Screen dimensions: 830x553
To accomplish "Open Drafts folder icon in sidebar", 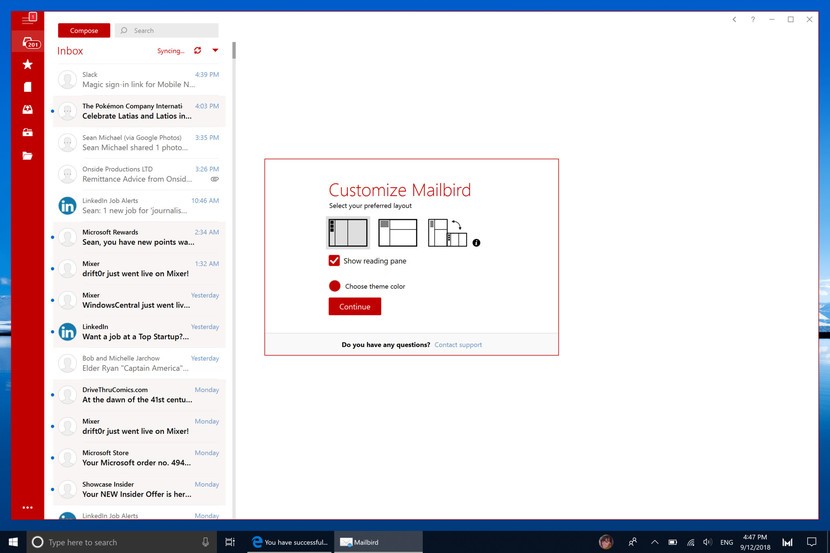I will 28,87.
